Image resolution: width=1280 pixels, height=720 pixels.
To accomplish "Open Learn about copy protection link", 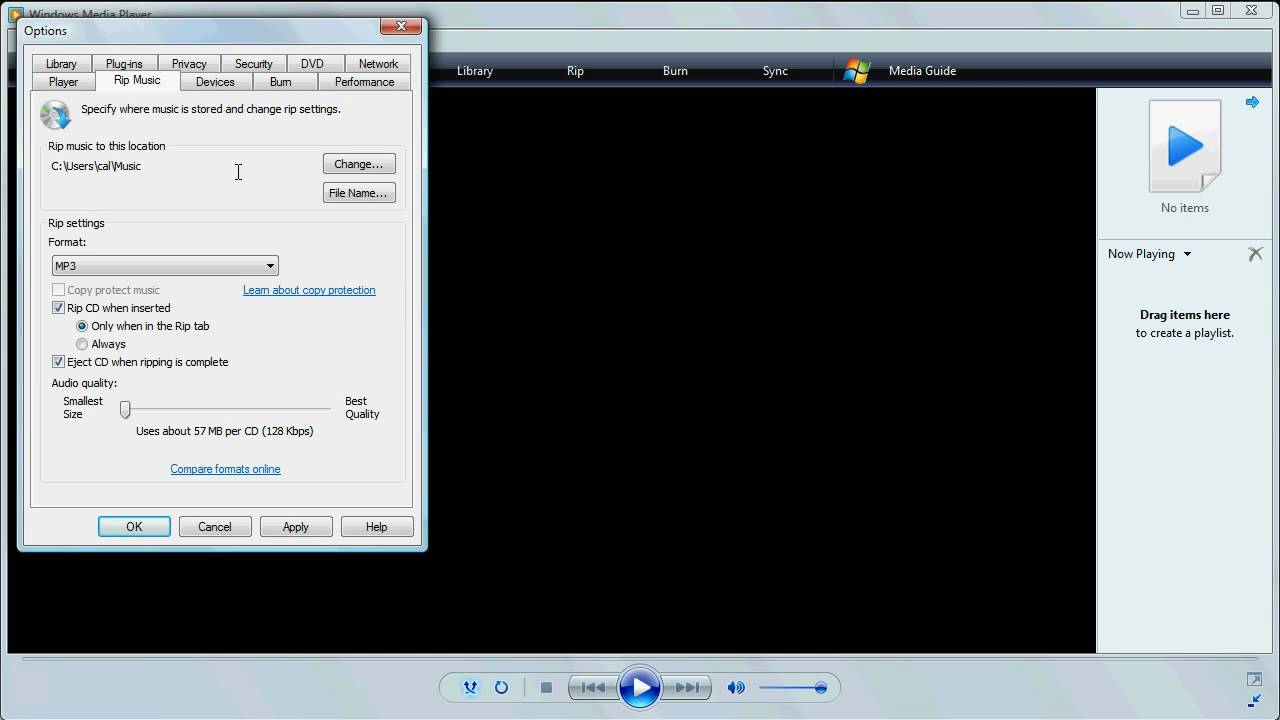I will (309, 290).
